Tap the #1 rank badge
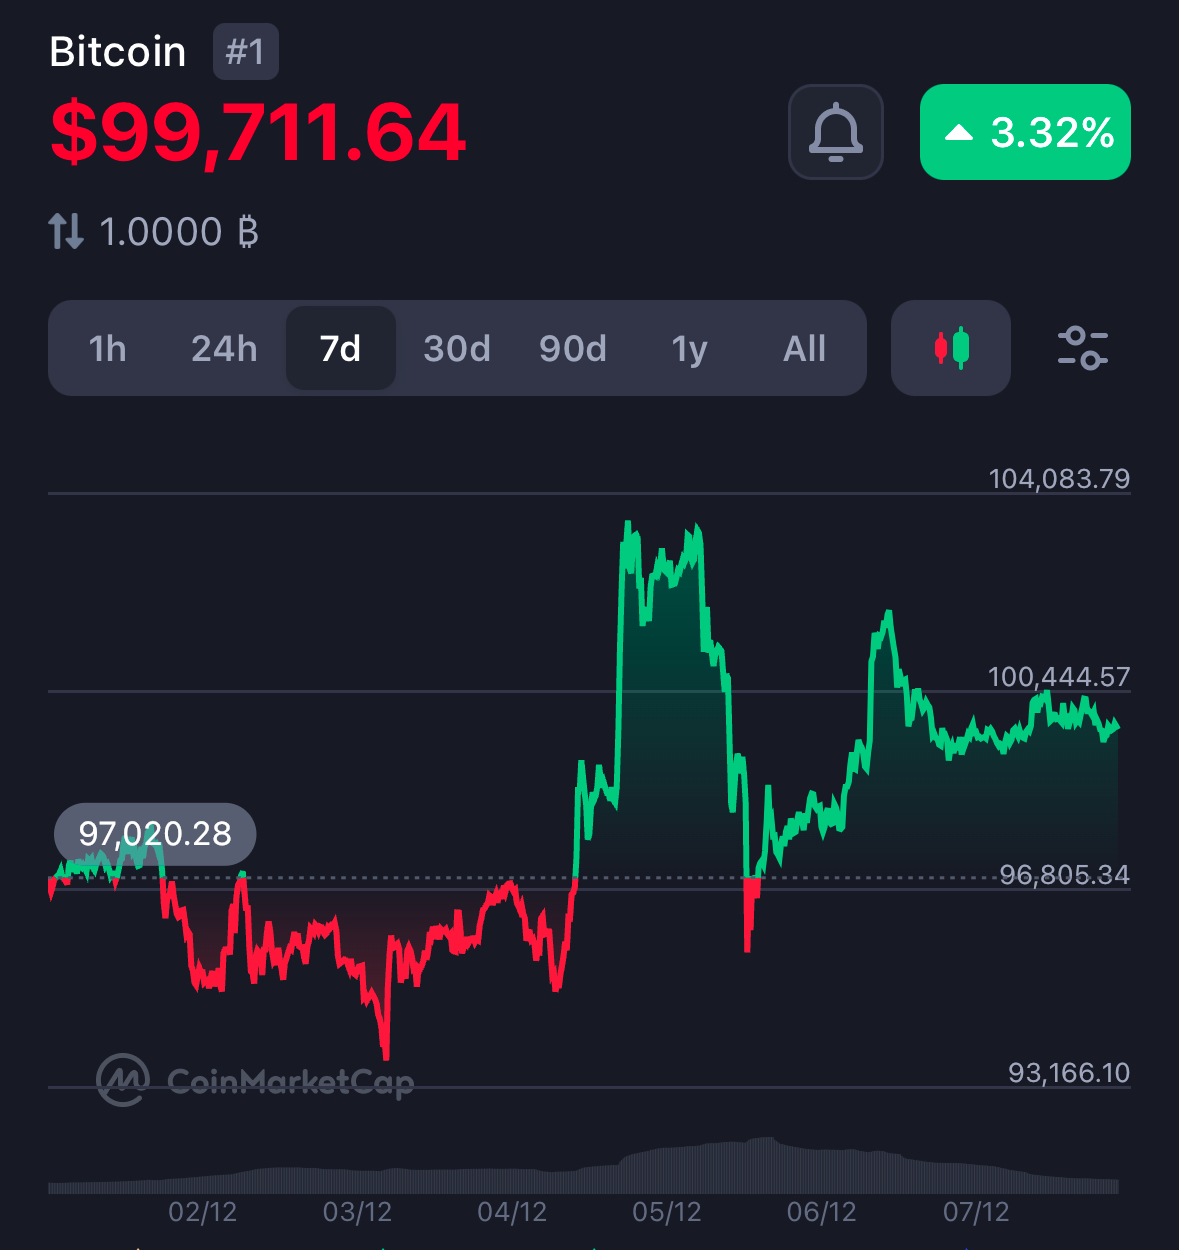This screenshot has width=1179, height=1250. pos(246,52)
